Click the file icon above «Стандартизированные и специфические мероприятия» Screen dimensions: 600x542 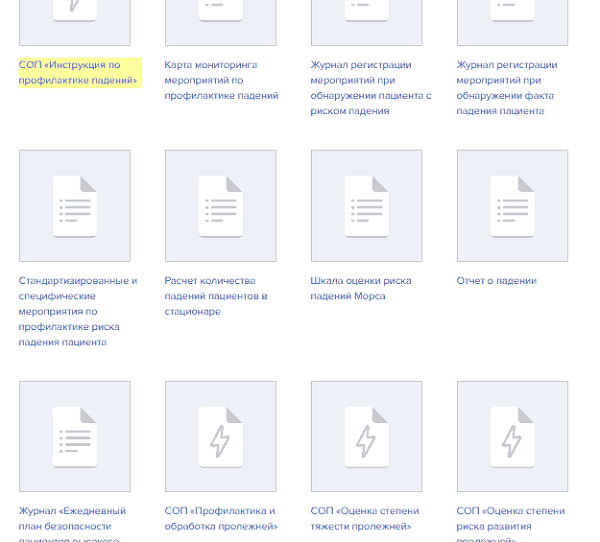pos(74,205)
